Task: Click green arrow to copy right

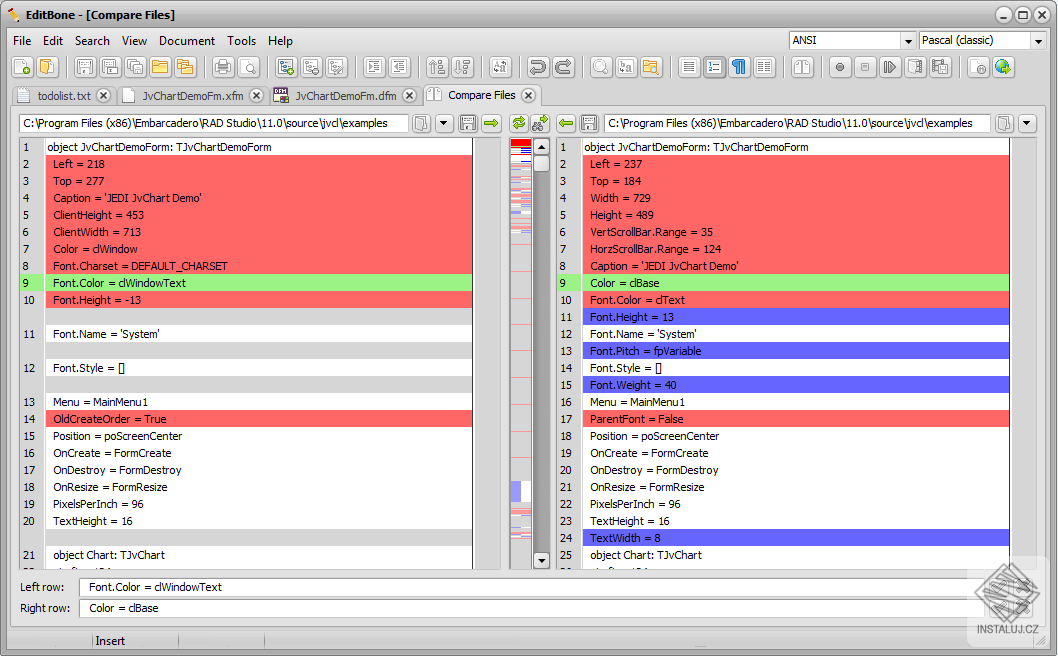Action: tap(491, 123)
